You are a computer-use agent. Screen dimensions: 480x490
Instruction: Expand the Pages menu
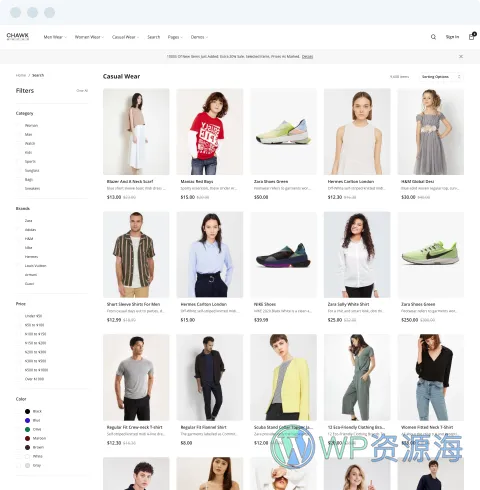(x=175, y=37)
